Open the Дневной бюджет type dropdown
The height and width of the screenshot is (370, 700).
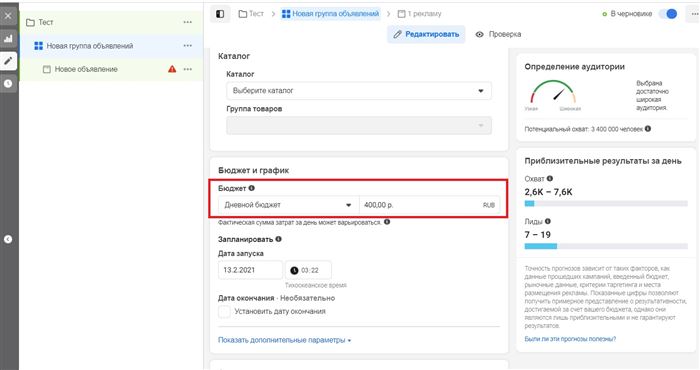click(x=288, y=205)
